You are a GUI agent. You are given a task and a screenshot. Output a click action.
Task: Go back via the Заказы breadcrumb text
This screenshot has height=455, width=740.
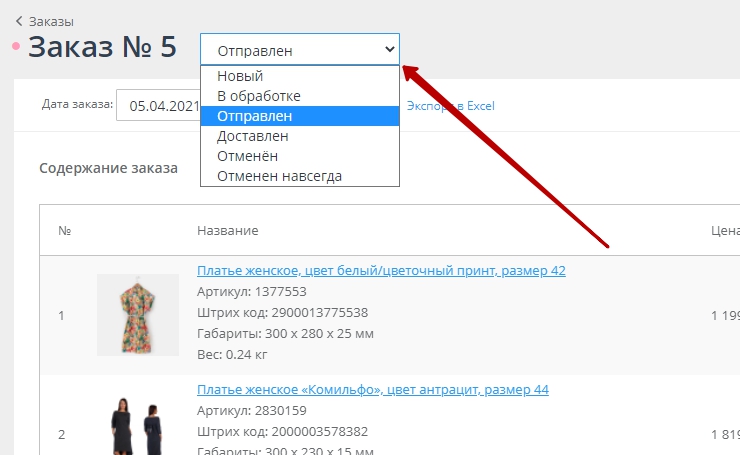pos(51,21)
